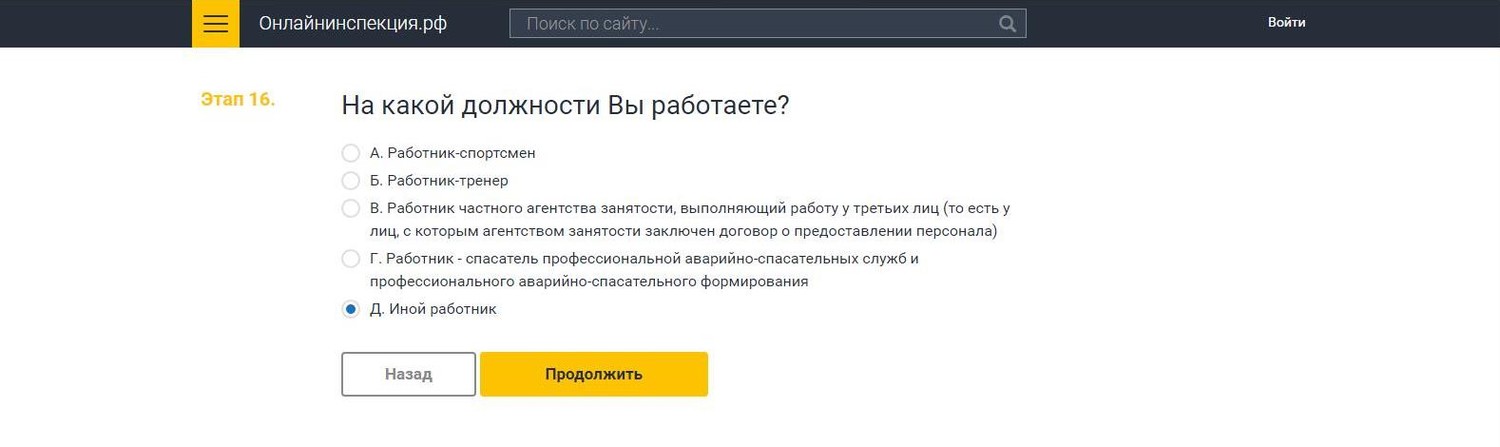Click the question heading 'На какой должности Вы работаете?'
Image resolution: width=1500 pixels, height=447 pixels.
(566, 105)
